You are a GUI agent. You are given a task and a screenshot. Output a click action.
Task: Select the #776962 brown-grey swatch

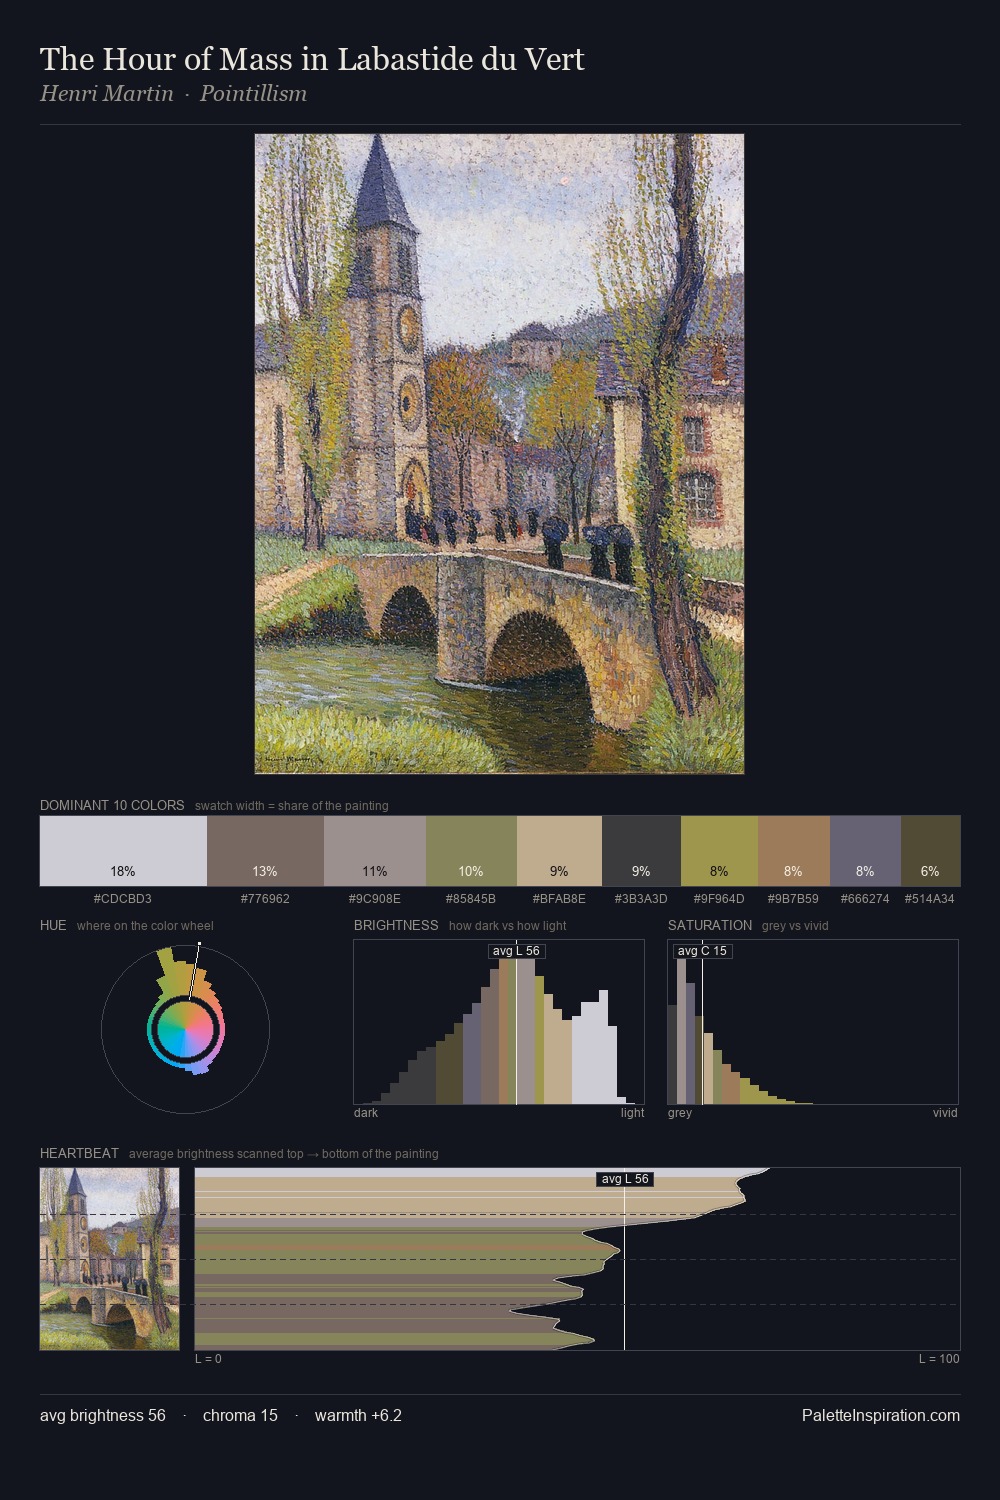265,851
